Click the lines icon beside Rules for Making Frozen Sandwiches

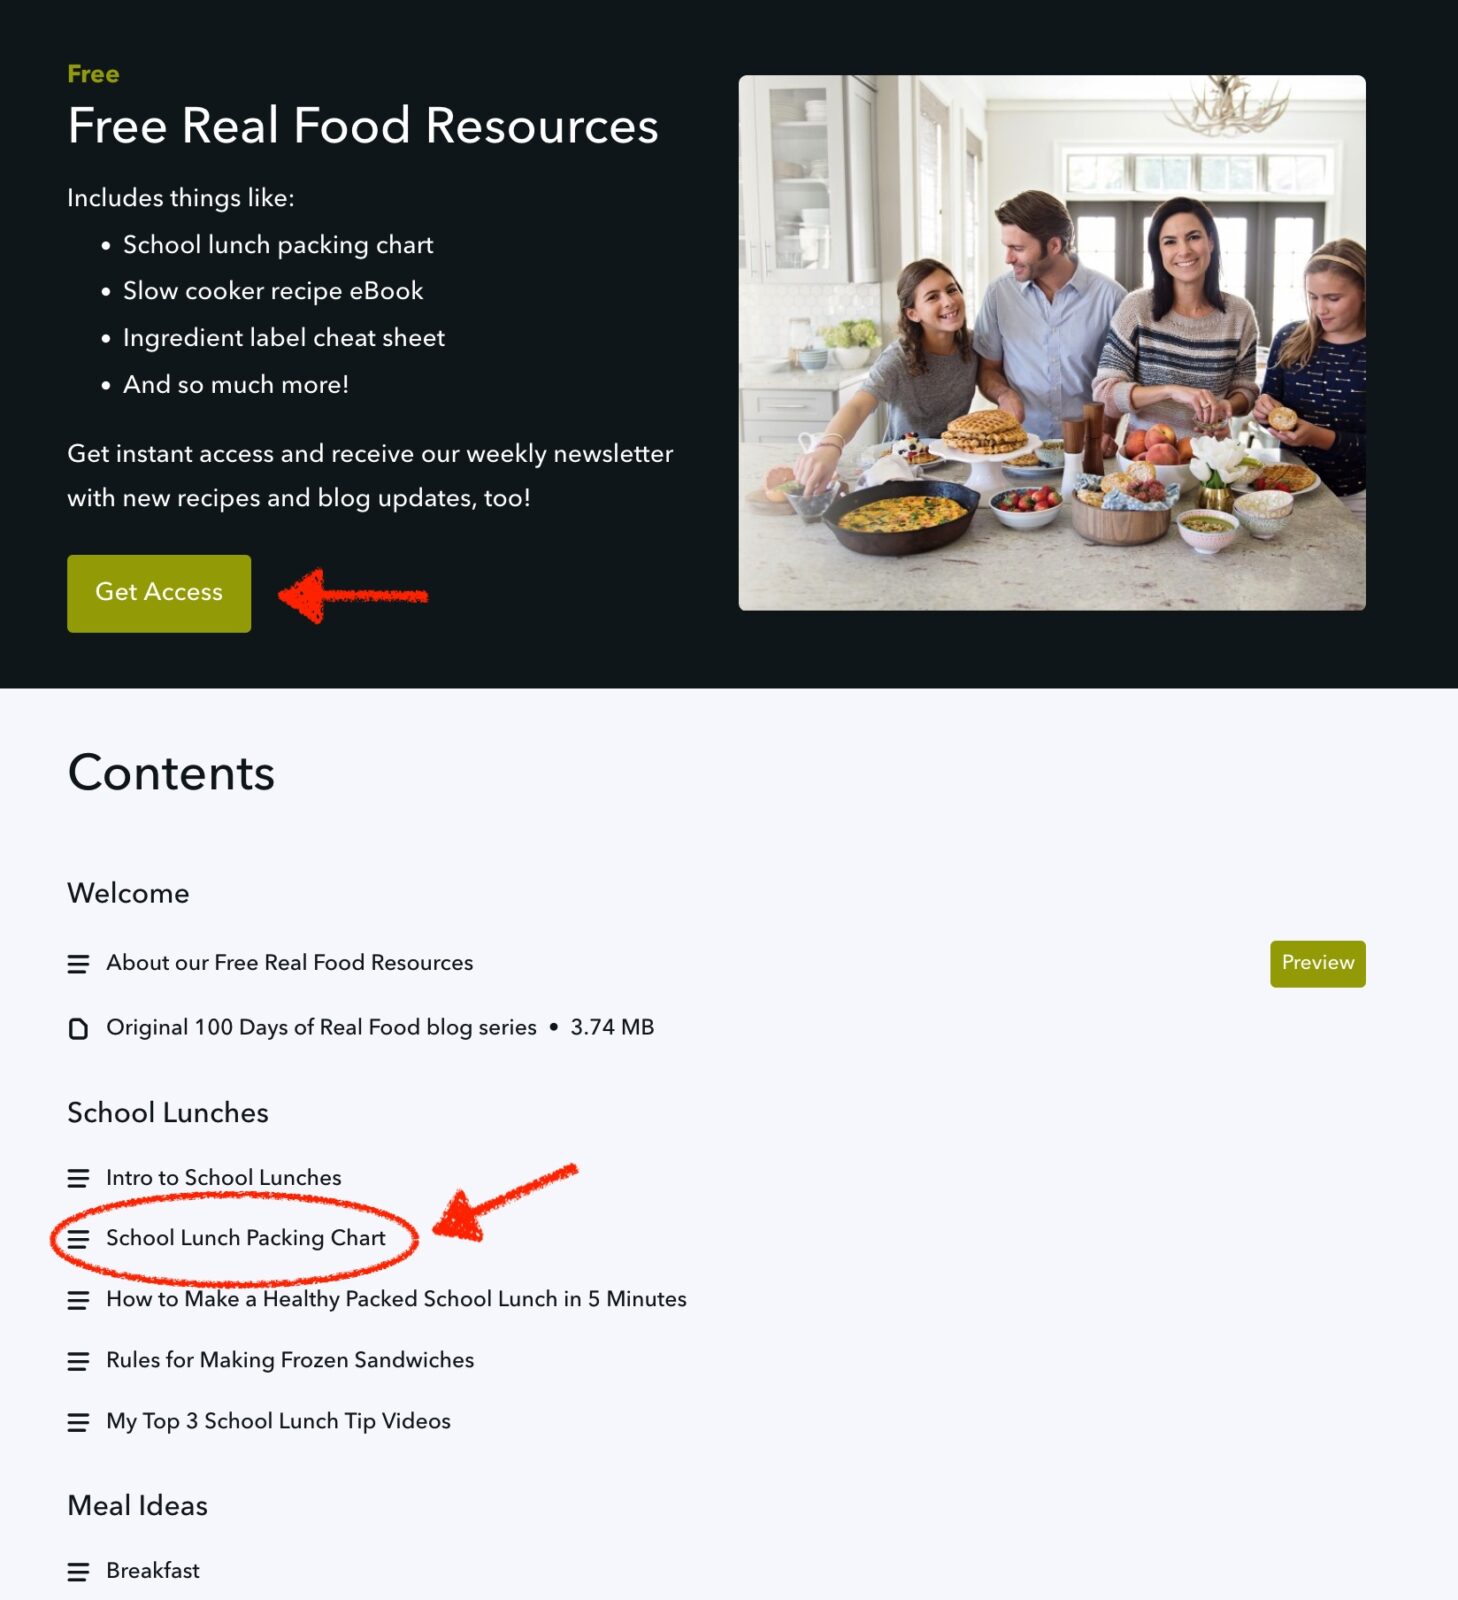click(78, 1361)
